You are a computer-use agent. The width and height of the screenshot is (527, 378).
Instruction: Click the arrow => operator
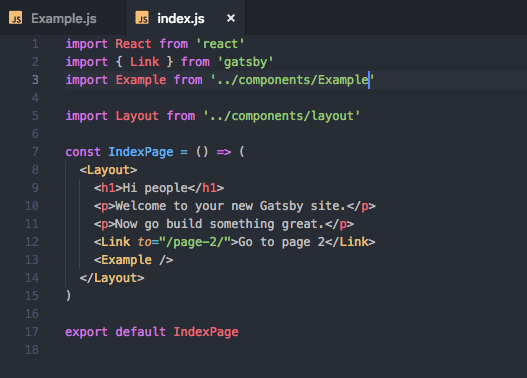pyautogui.click(x=224, y=152)
